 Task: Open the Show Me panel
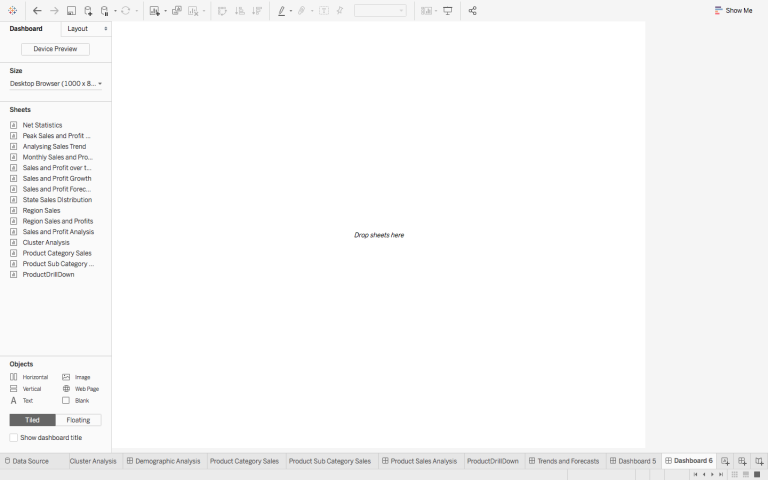coord(733,10)
